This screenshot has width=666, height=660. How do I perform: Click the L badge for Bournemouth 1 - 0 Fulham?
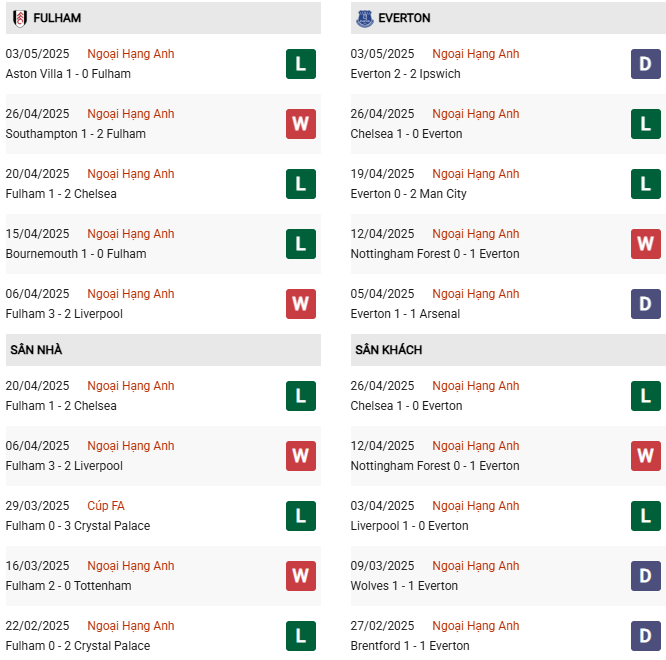(301, 244)
